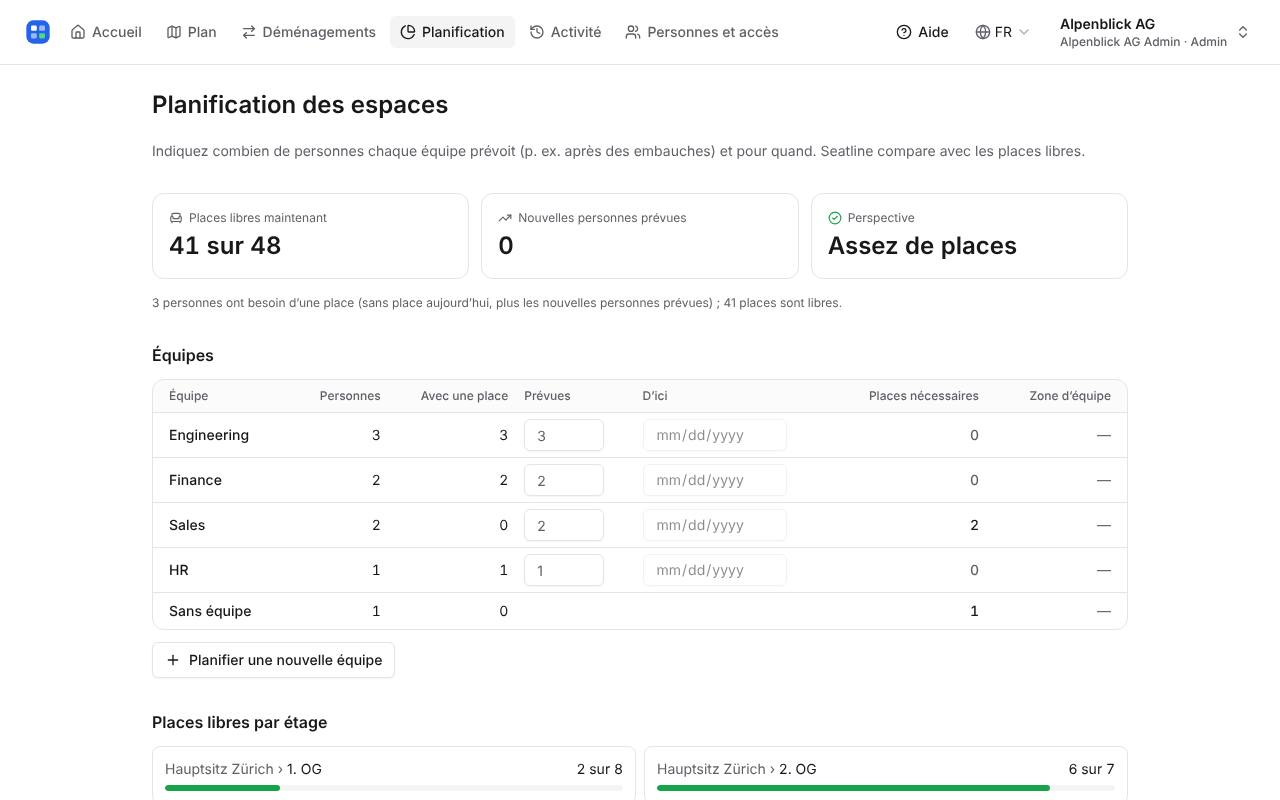Expand the Alpenblick AG account switcher

point(1155,32)
